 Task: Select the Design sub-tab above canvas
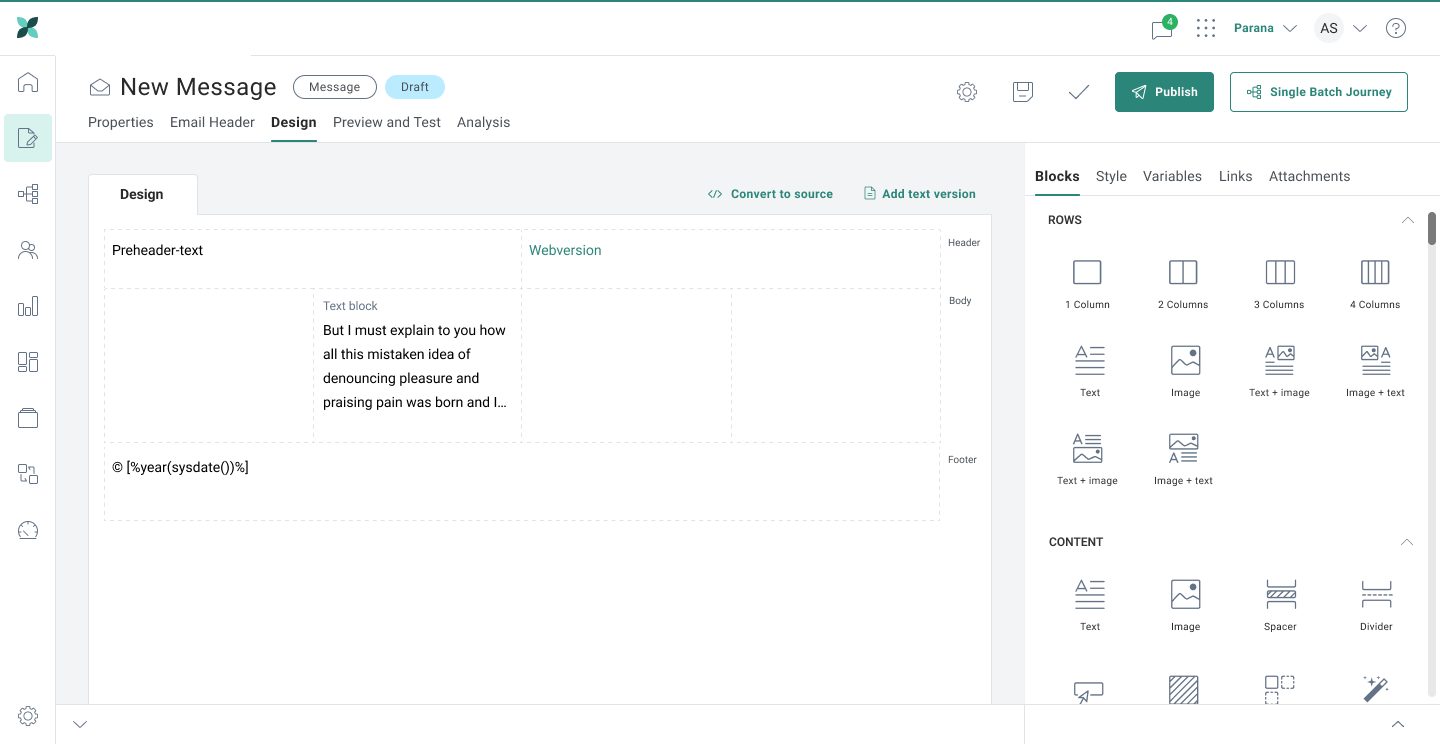pos(142,194)
